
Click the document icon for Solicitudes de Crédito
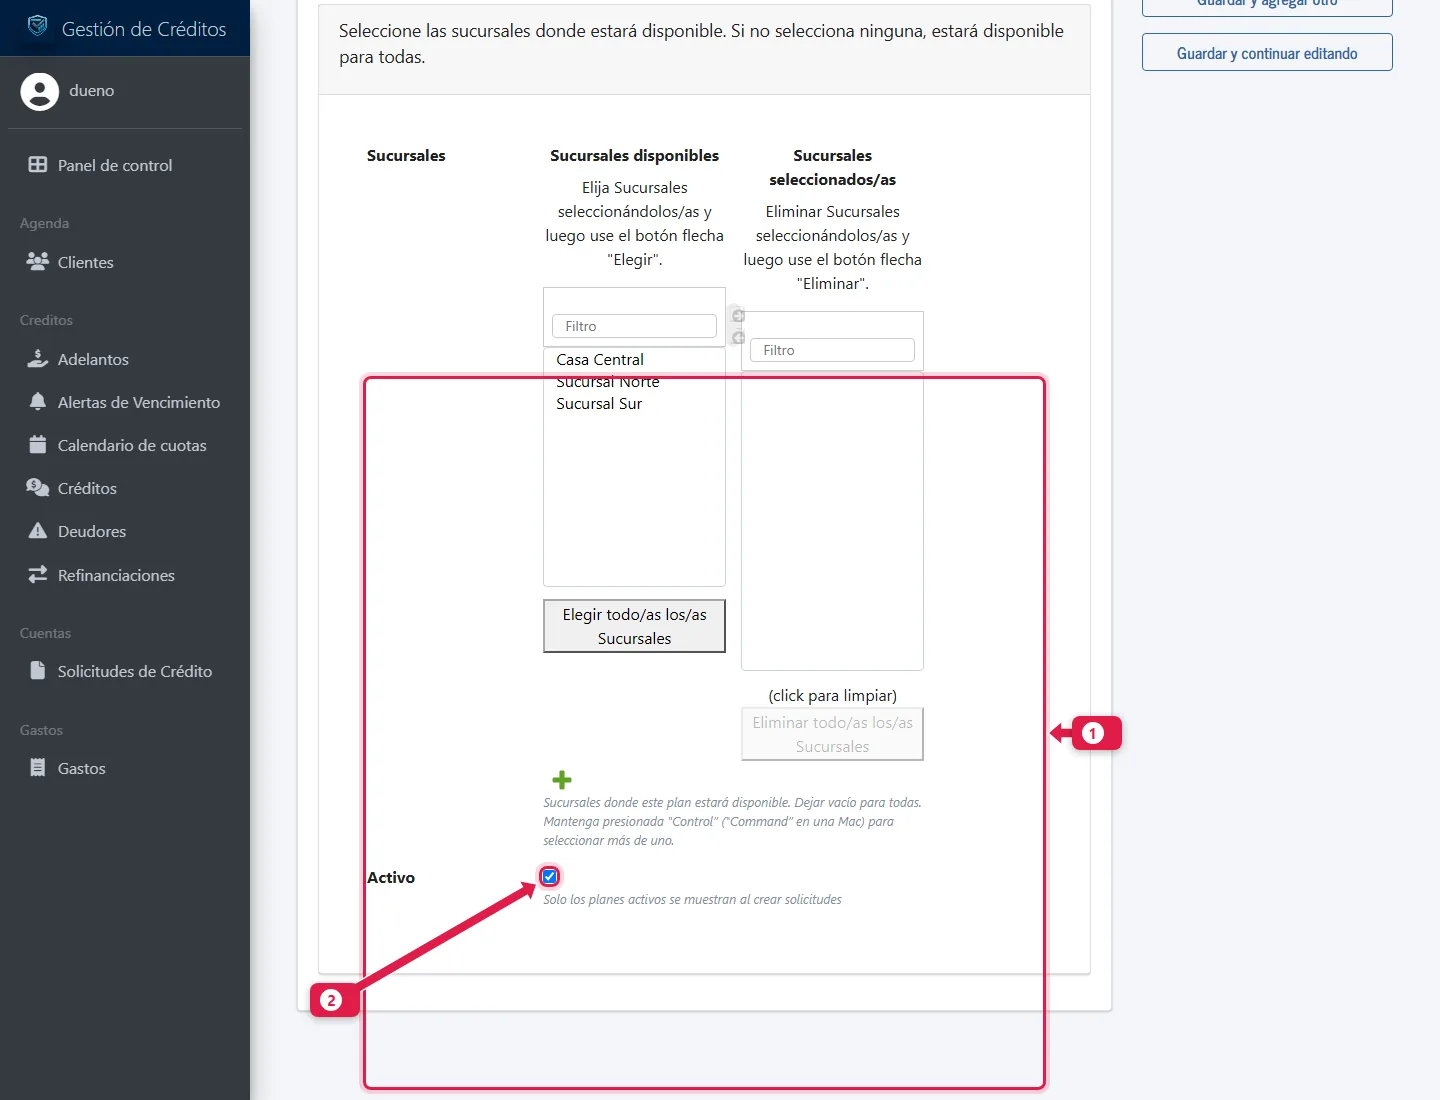click(x=38, y=670)
